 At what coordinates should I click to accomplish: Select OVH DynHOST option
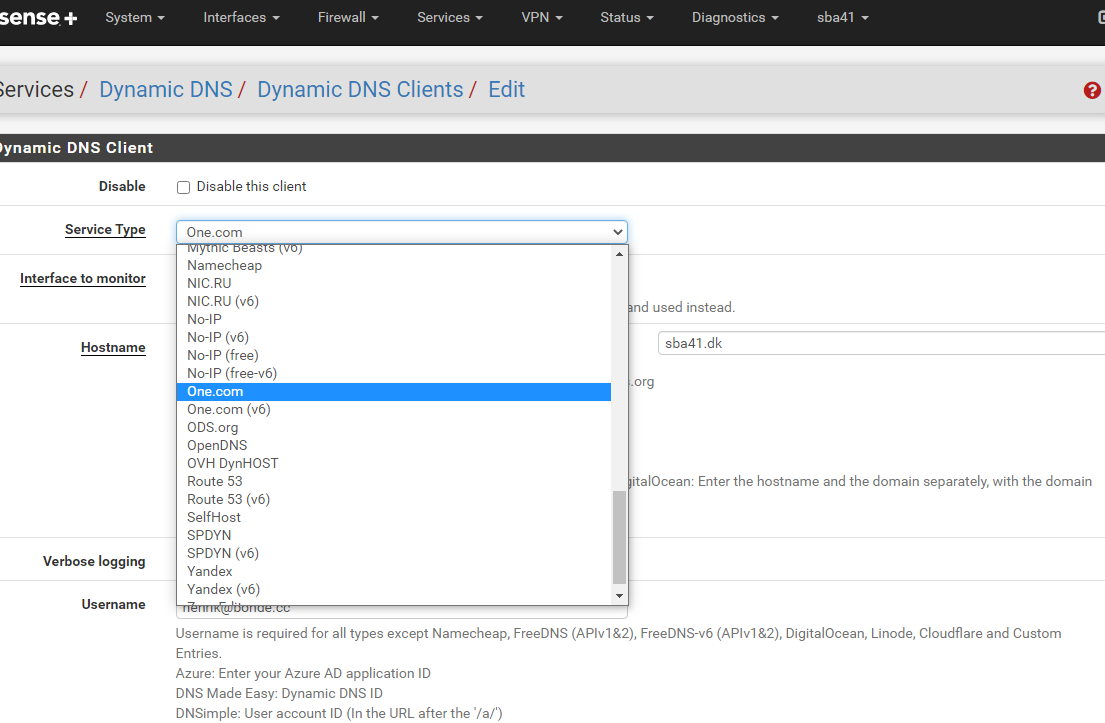pyautogui.click(x=393, y=464)
